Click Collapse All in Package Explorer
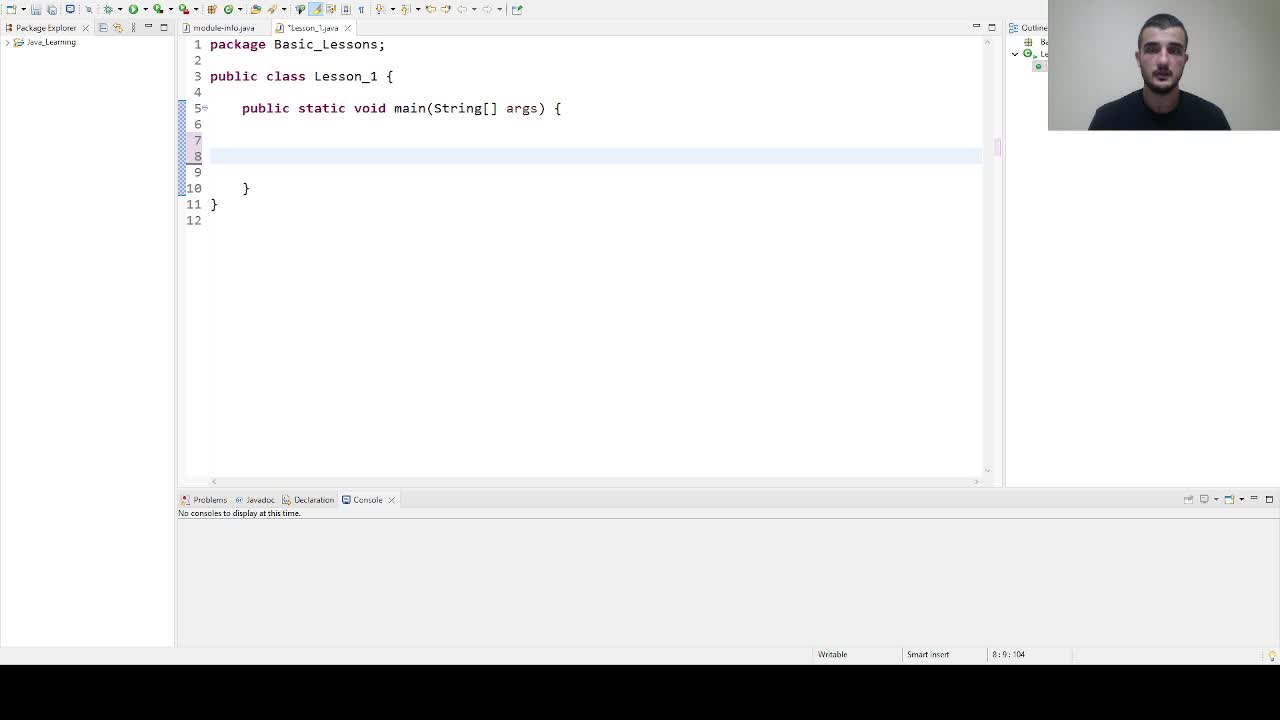Image resolution: width=1280 pixels, height=720 pixels. (x=103, y=28)
